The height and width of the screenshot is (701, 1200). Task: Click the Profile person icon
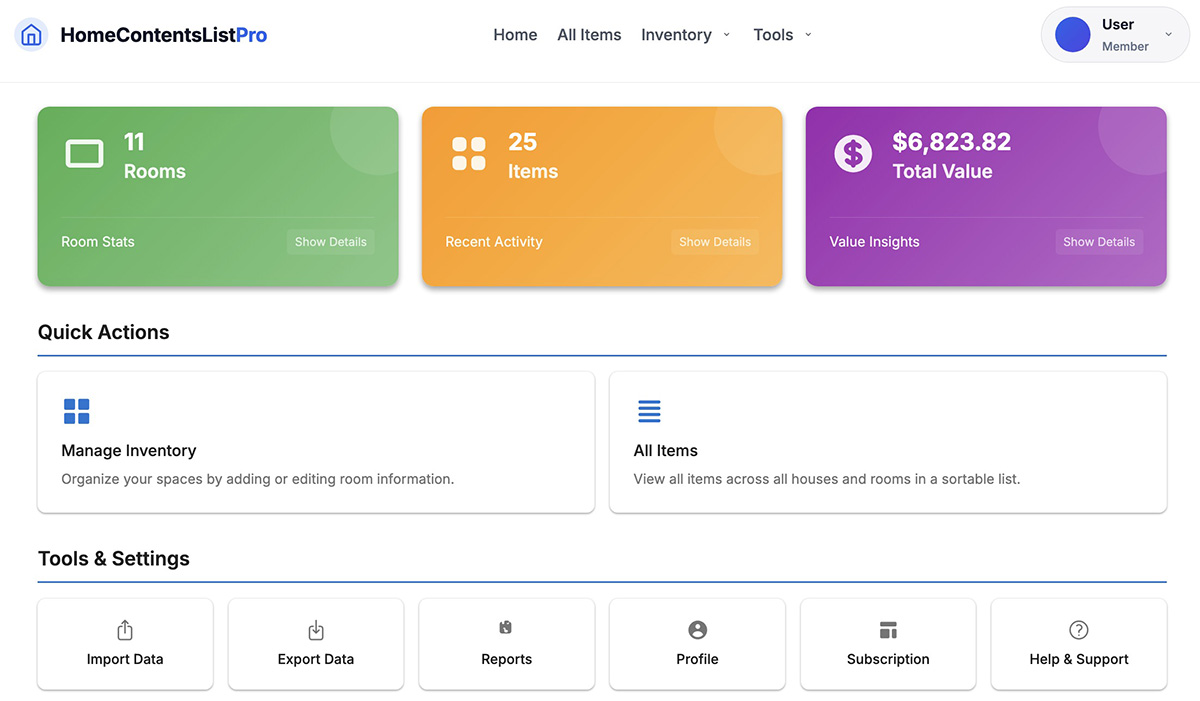(x=697, y=630)
